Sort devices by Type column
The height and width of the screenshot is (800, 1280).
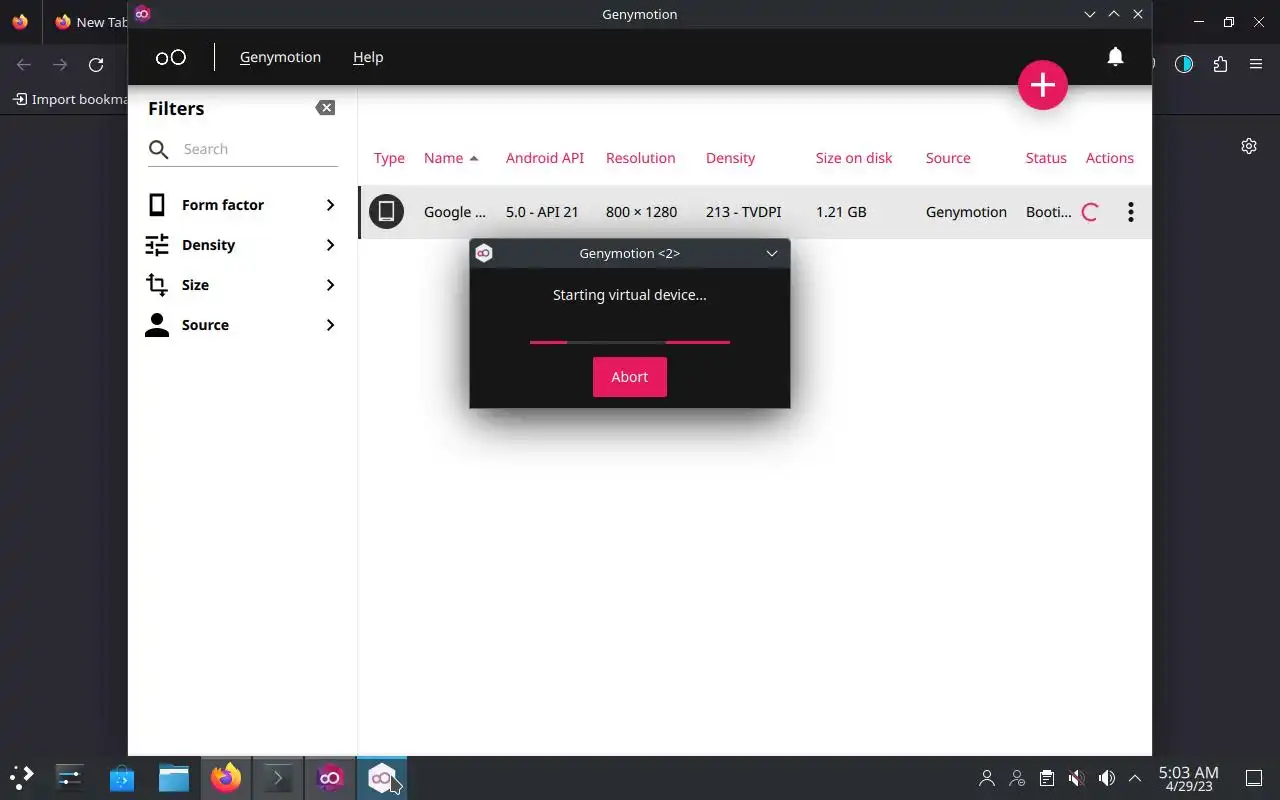point(389,158)
